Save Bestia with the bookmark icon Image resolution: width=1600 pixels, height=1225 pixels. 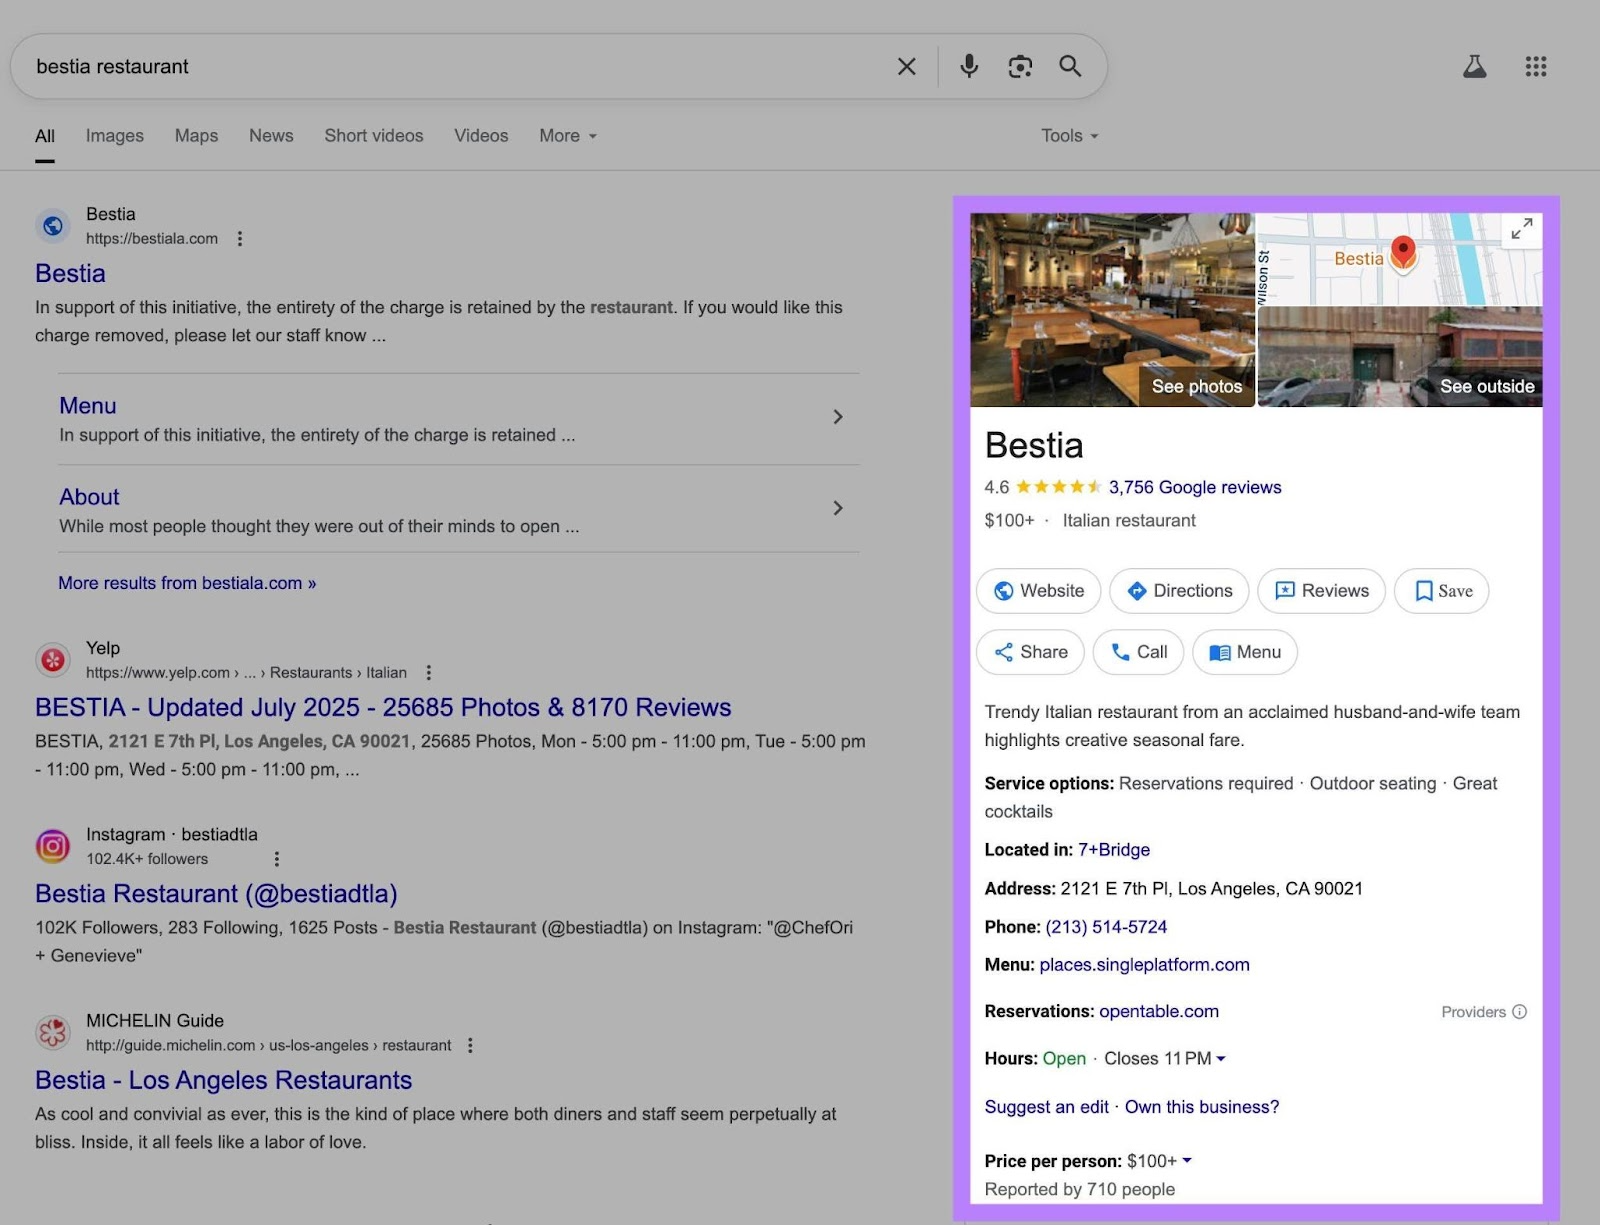pyautogui.click(x=1441, y=591)
